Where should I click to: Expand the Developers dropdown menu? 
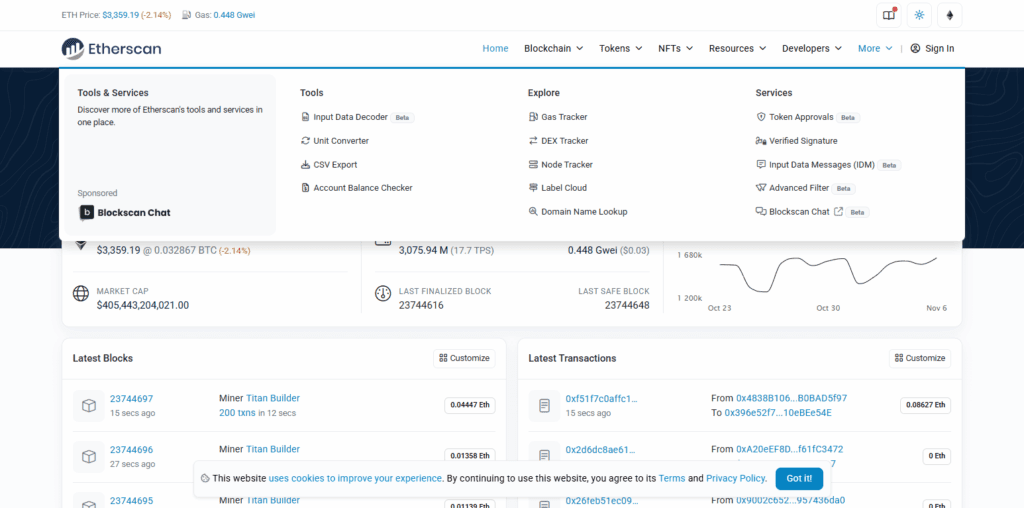click(812, 48)
